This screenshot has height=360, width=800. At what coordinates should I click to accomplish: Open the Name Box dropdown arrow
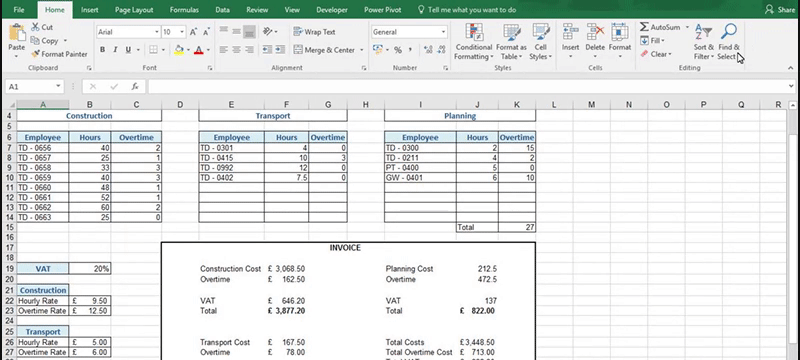click(x=58, y=87)
